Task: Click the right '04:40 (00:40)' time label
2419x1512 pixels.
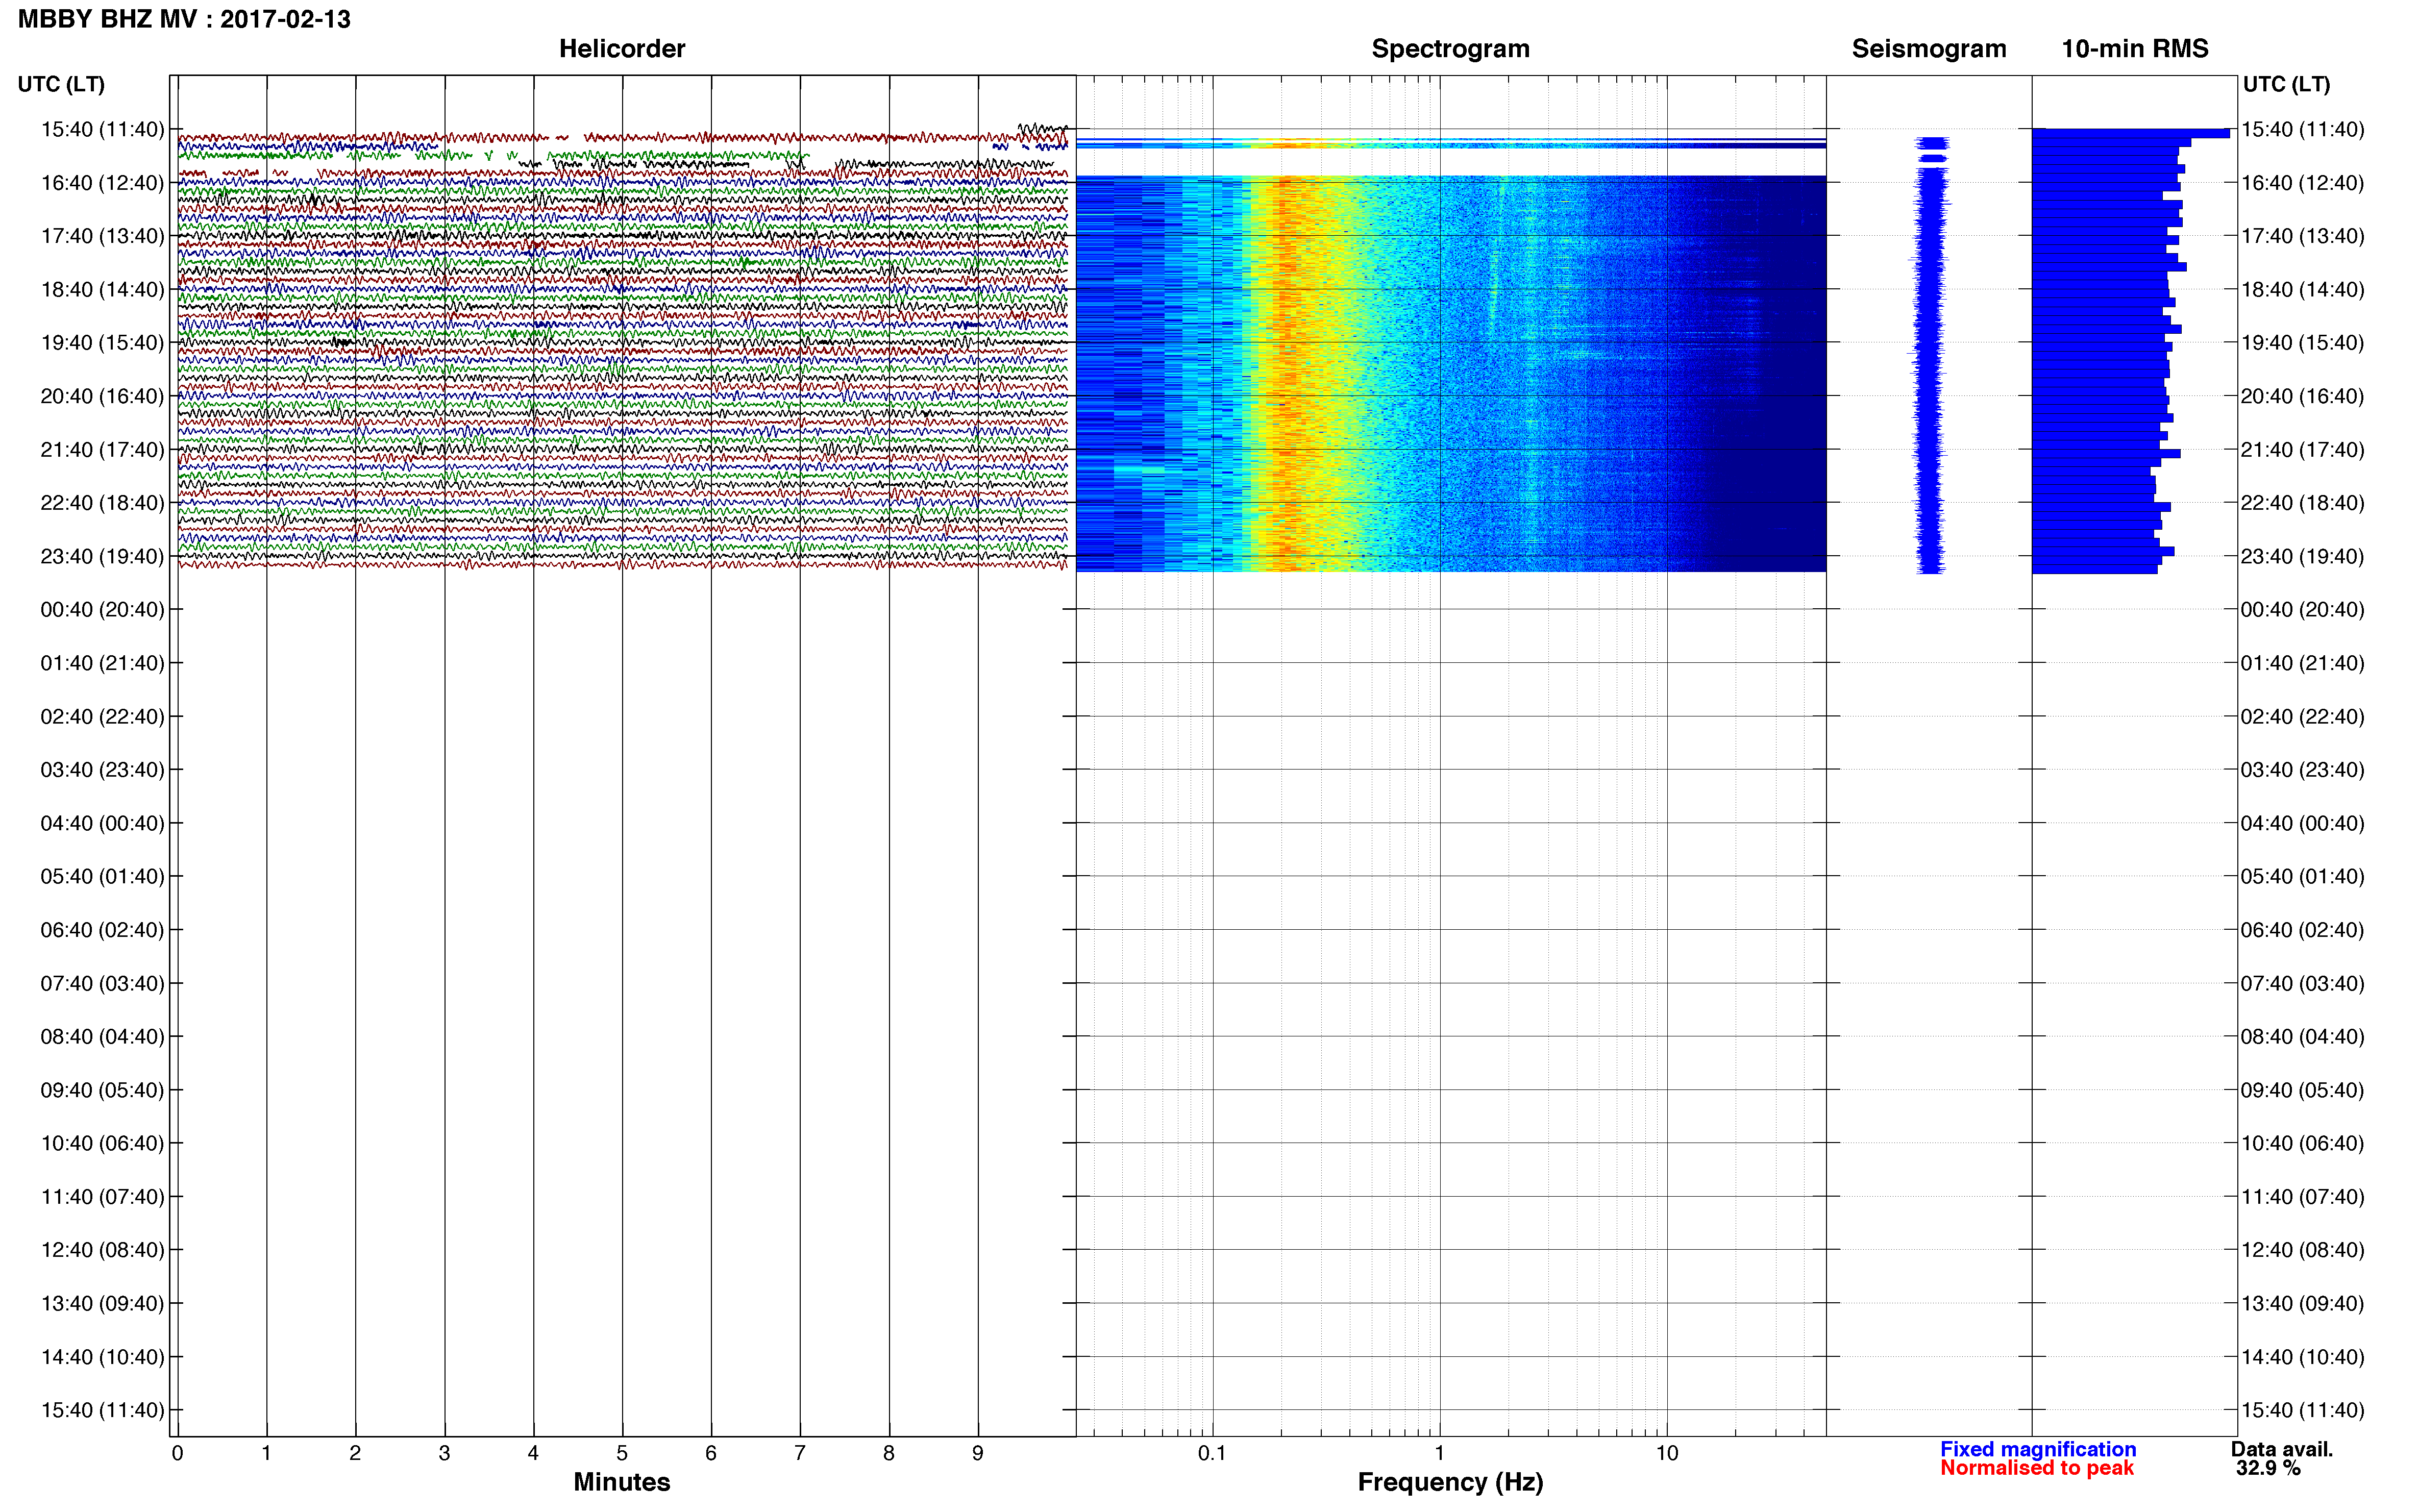Action: coord(2302,824)
